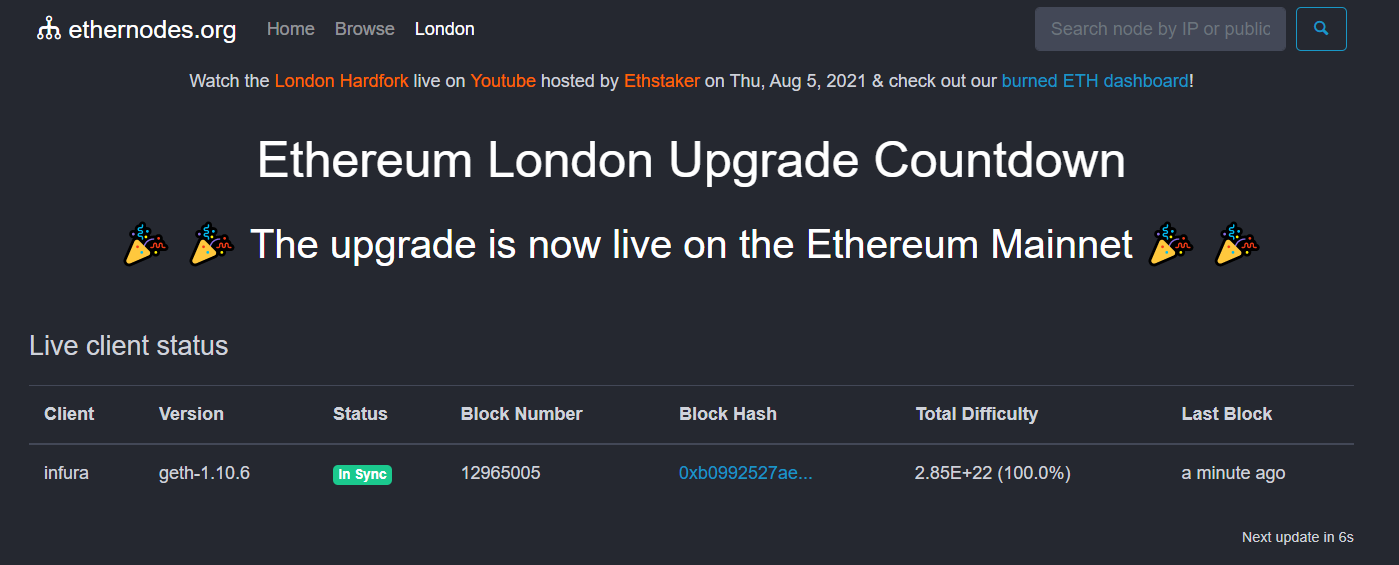Viewport: 1399px width, 565px height.
Task: Click the ethernodes network logo icon
Action: pyautogui.click(x=49, y=29)
